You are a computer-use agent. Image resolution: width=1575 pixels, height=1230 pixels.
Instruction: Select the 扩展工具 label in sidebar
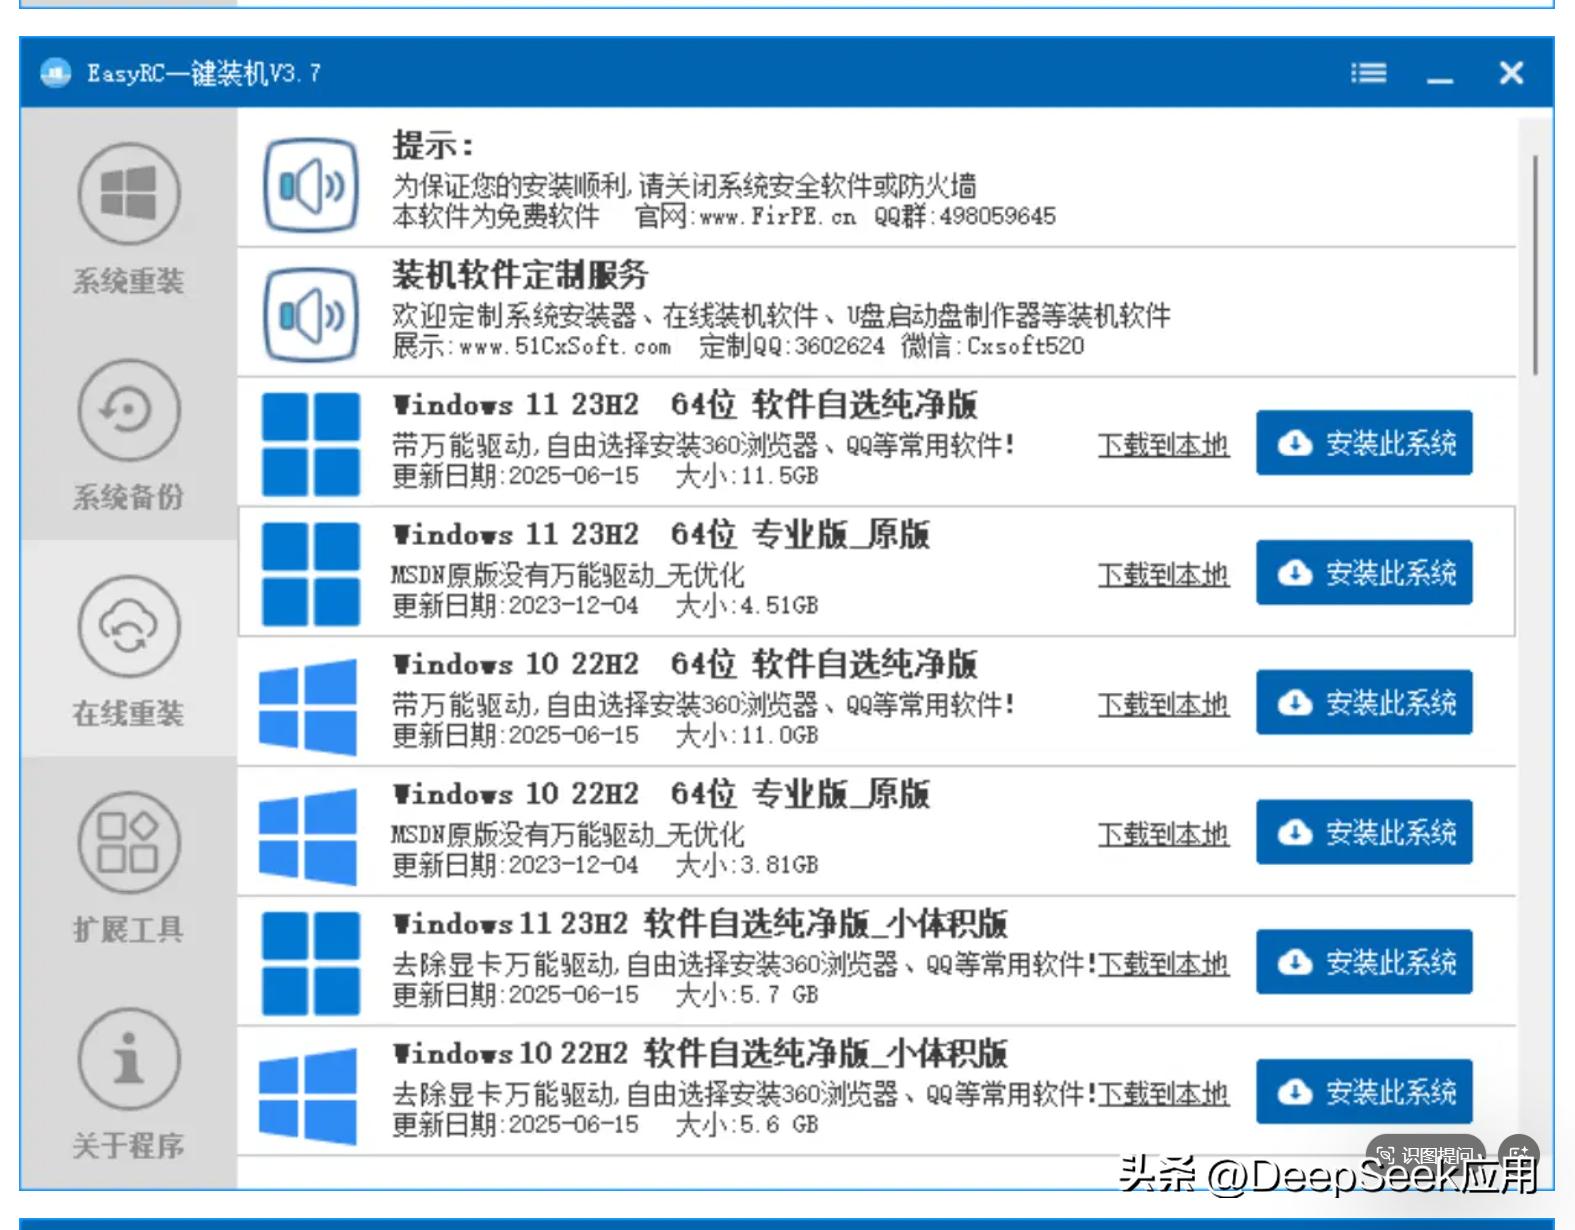coord(128,929)
